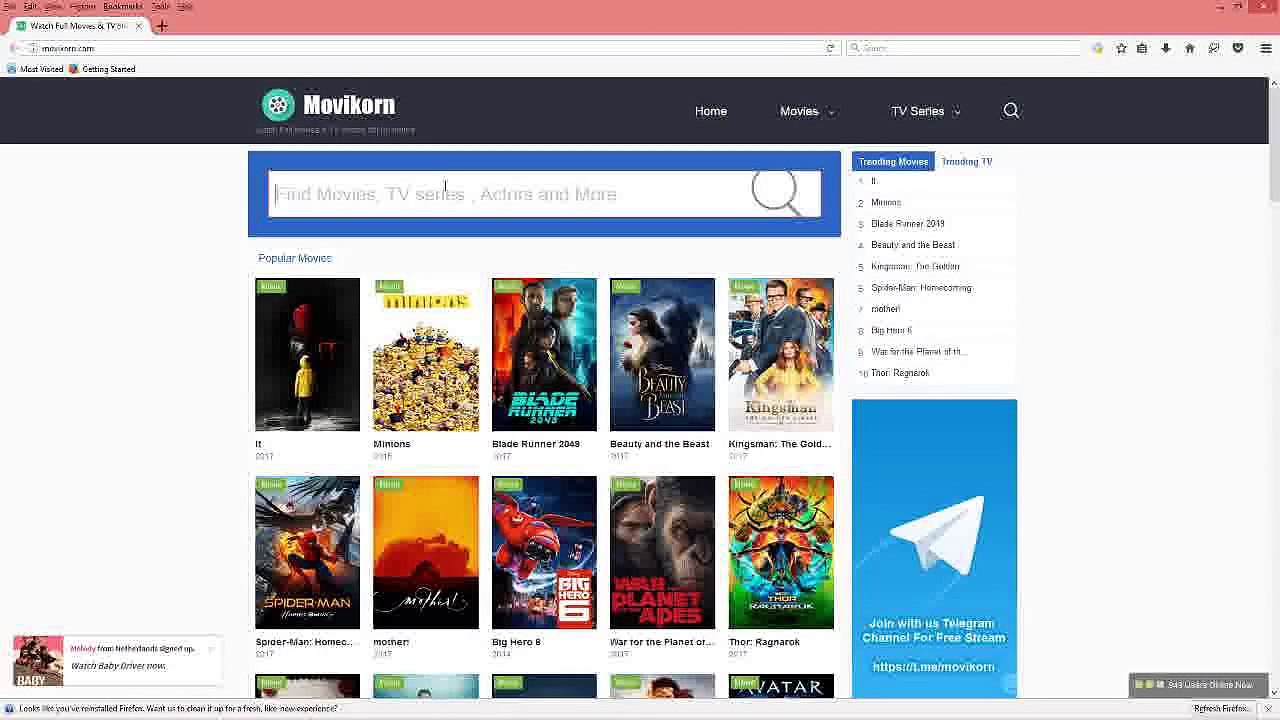Select the Trending Movies tab

893,161
